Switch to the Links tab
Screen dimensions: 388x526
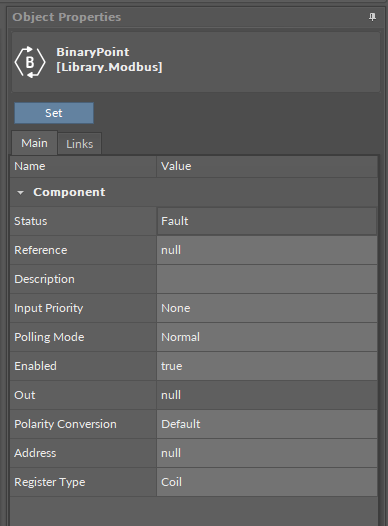click(79, 144)
